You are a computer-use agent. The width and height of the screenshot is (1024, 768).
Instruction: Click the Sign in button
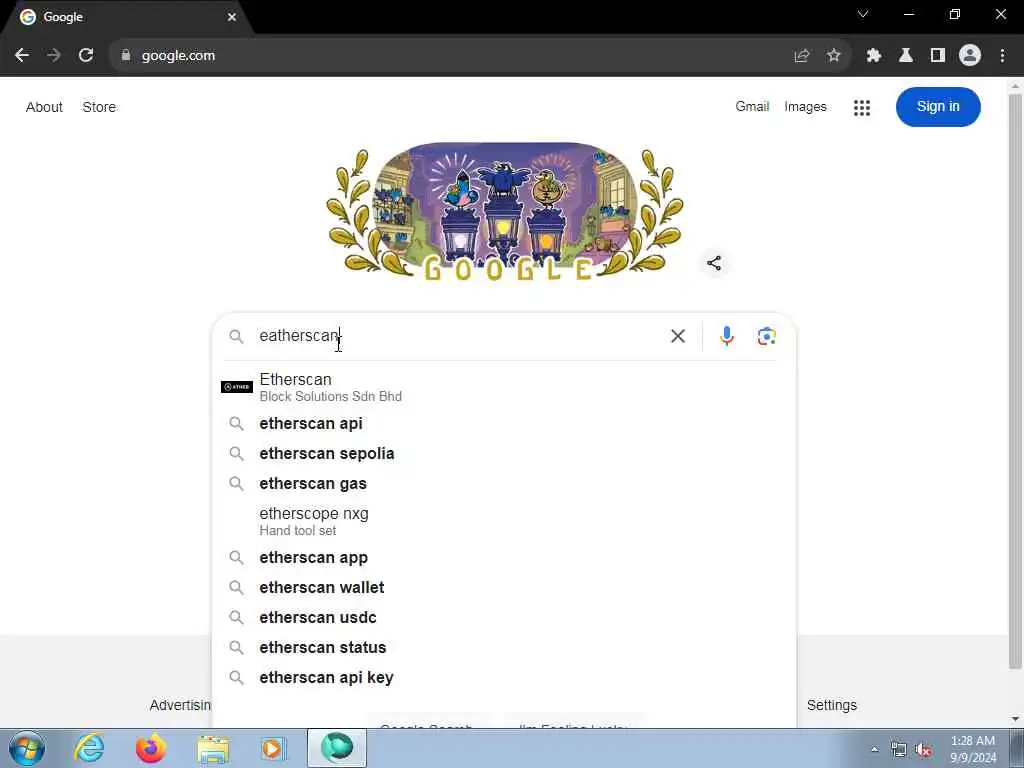point(938,106)
